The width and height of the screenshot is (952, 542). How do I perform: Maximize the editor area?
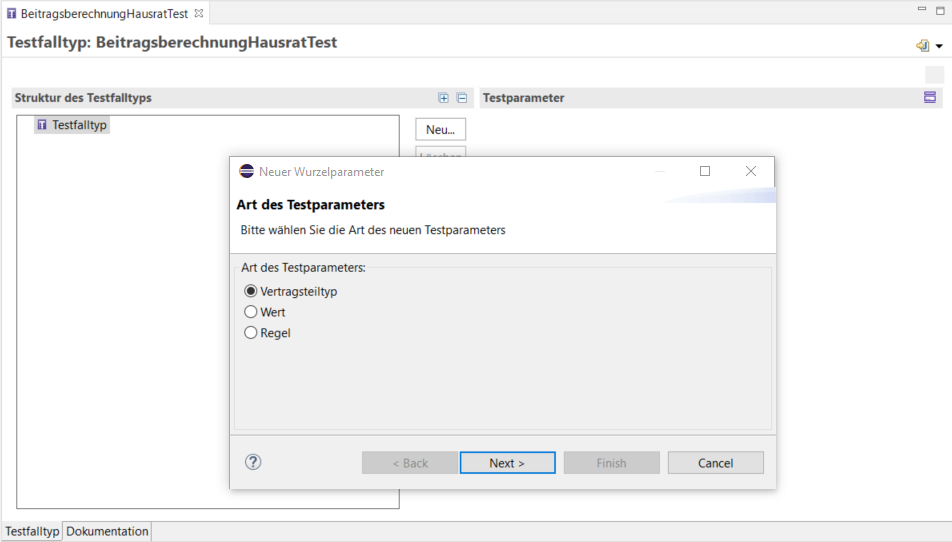[940, 10]
